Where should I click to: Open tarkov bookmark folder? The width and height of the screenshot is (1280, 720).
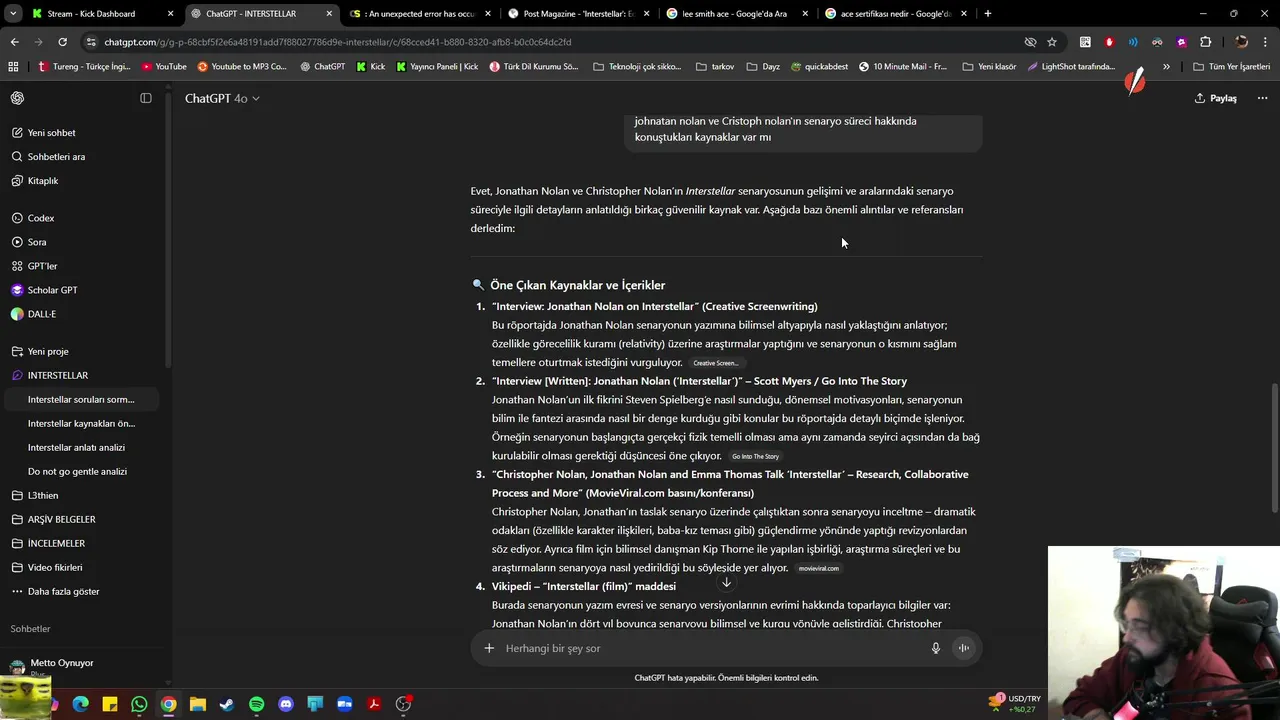[x=714, y=67]
